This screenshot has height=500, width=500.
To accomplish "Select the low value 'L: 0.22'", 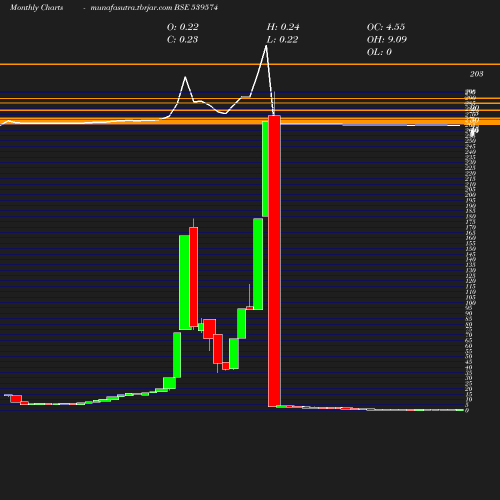I will pyautogui.click(x=282, y=40).
